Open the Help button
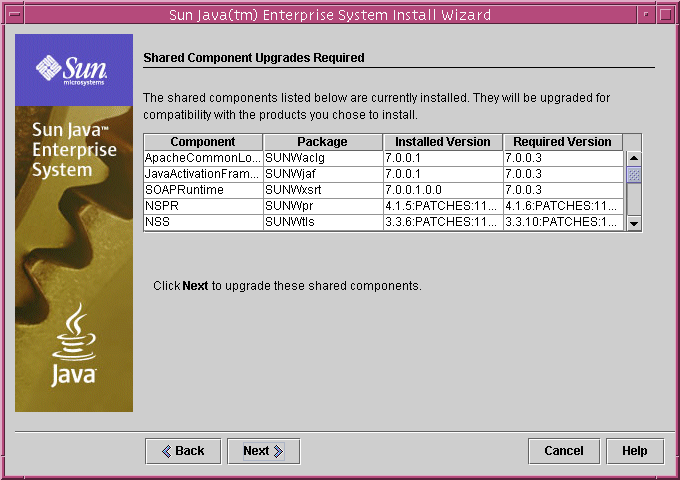The height and width of the screenshot is (480, 680). (x=634, y=451)
